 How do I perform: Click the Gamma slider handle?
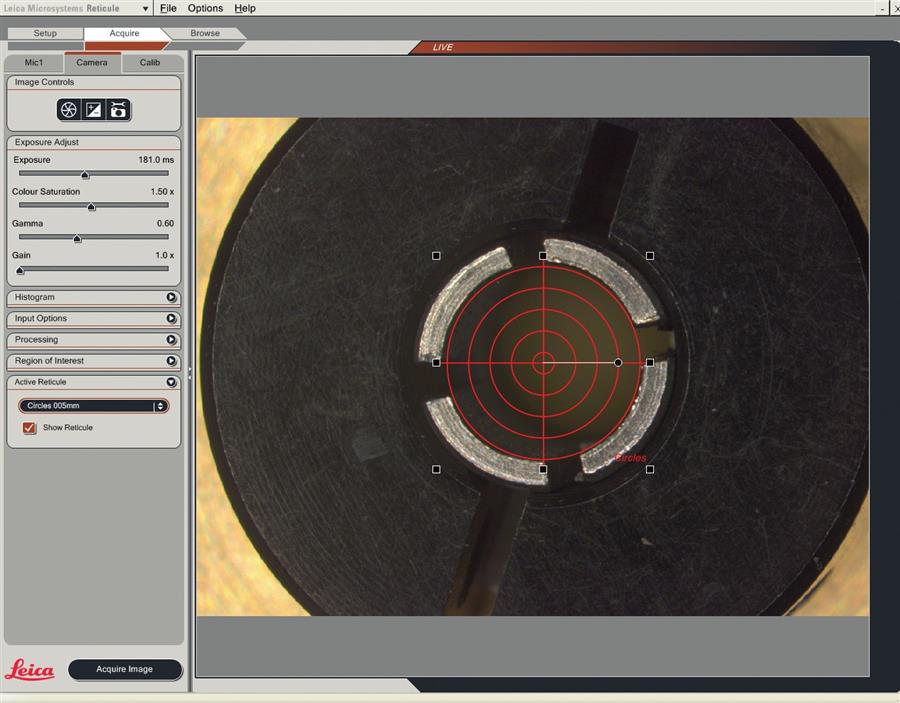tap(77, 238)
